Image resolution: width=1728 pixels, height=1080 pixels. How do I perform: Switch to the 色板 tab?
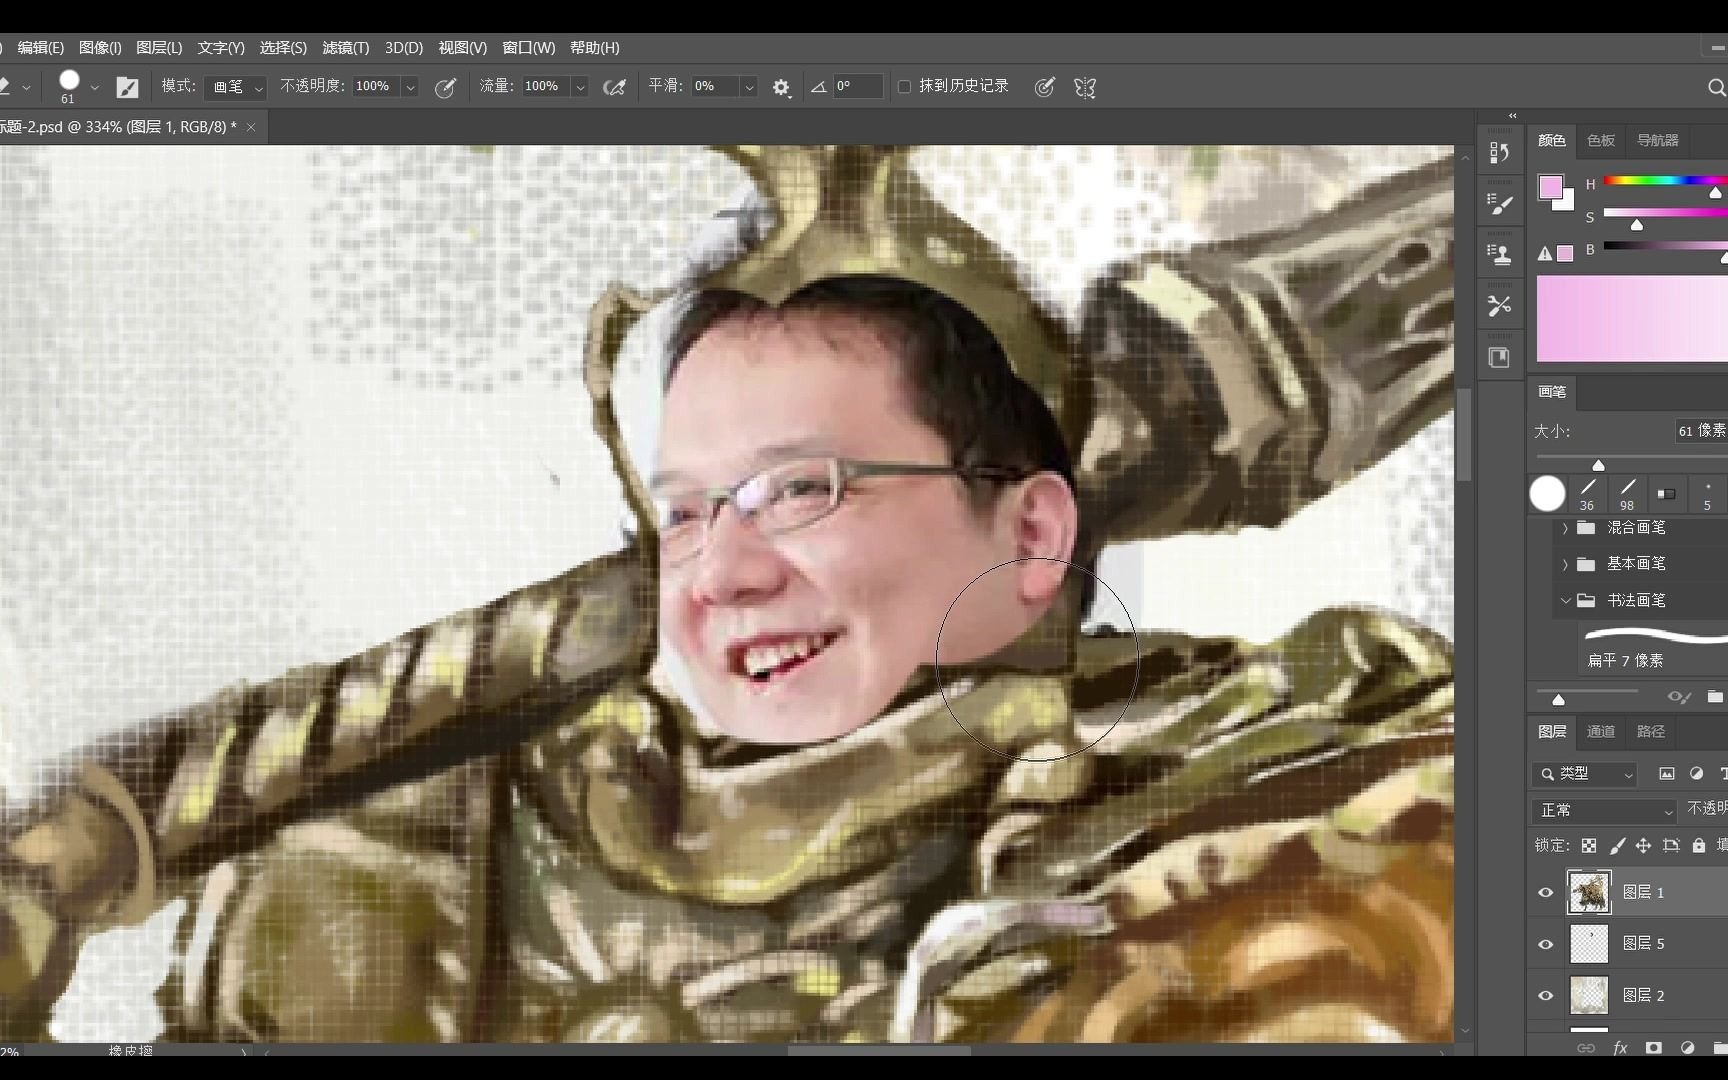click(x=1601, y=141)
